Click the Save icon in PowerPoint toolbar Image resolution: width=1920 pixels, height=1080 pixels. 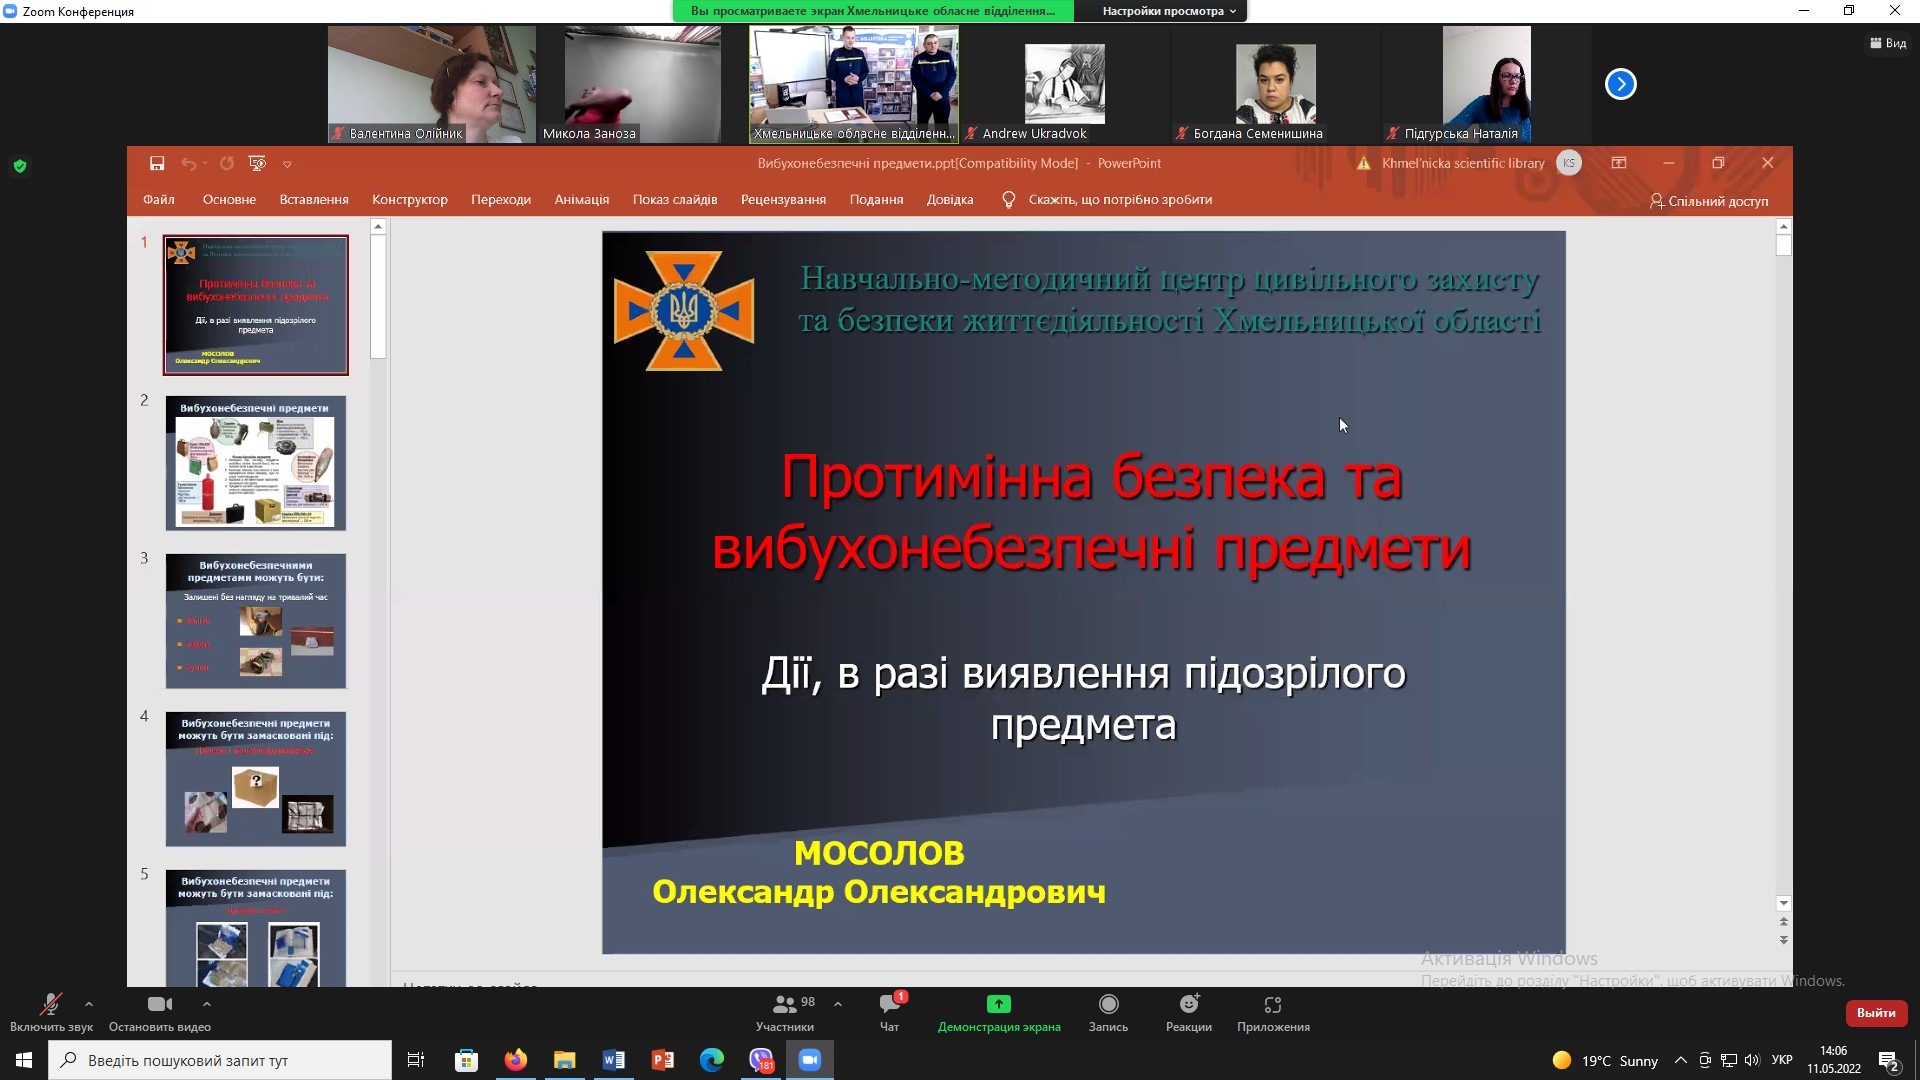click(157, 163)
